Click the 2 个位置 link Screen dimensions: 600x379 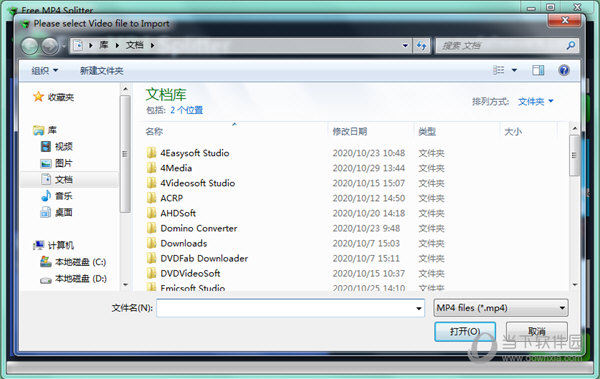click(x=186, y=110)
